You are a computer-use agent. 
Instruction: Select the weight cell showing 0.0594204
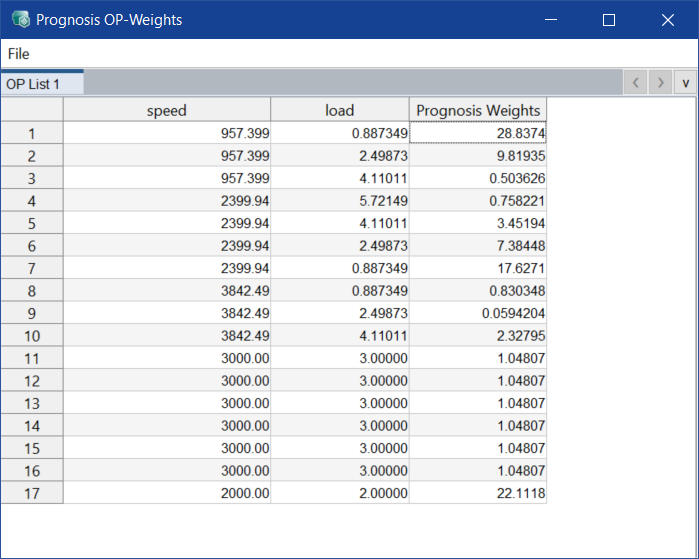click(x=478, y=313)
